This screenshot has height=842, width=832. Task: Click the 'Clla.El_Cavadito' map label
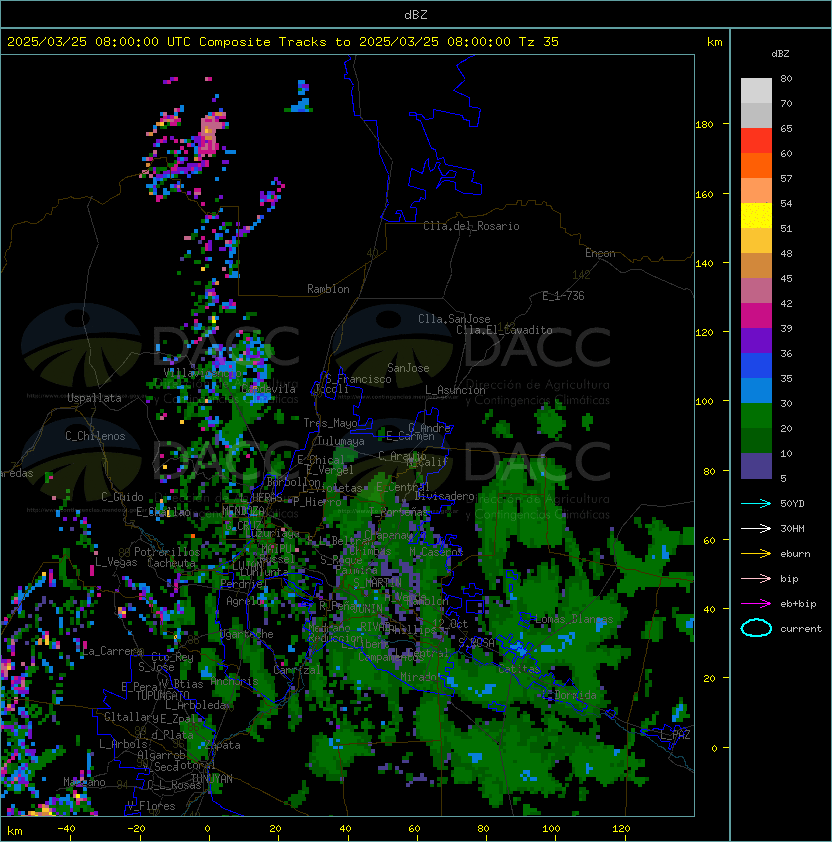click(x=504, y=330)
